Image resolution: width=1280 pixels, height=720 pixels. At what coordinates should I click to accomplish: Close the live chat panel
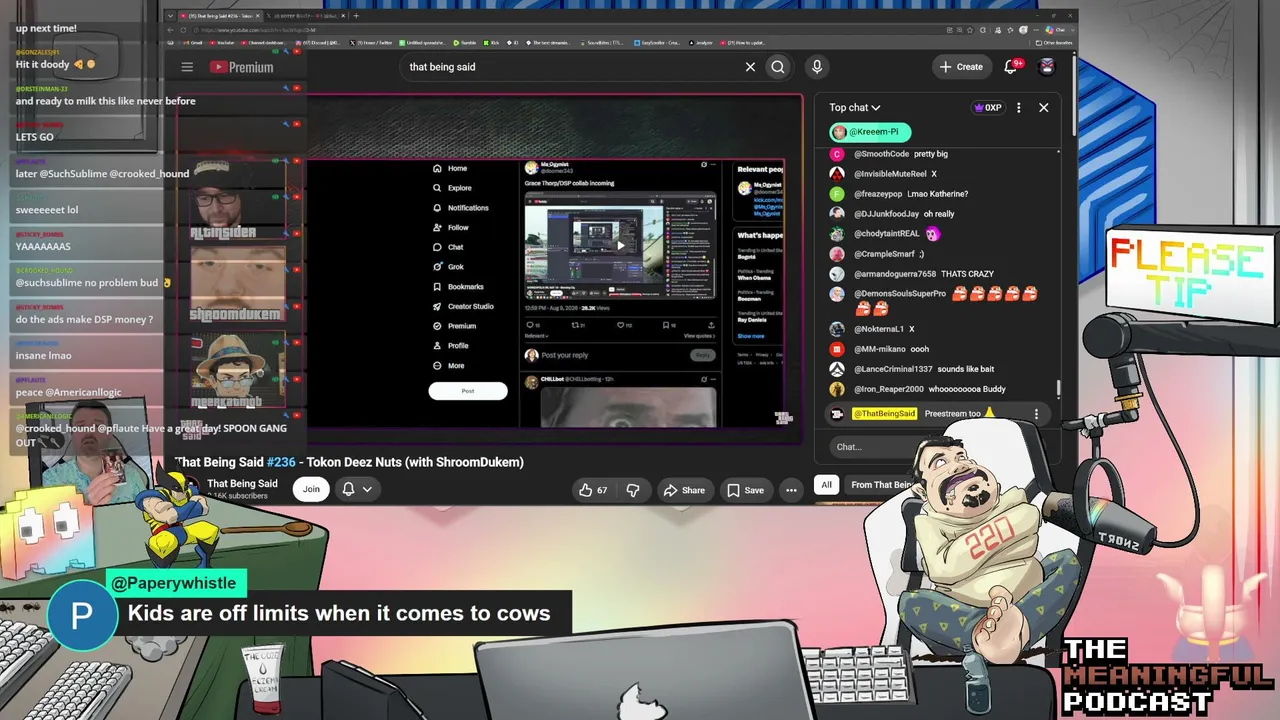(1043, 107)
